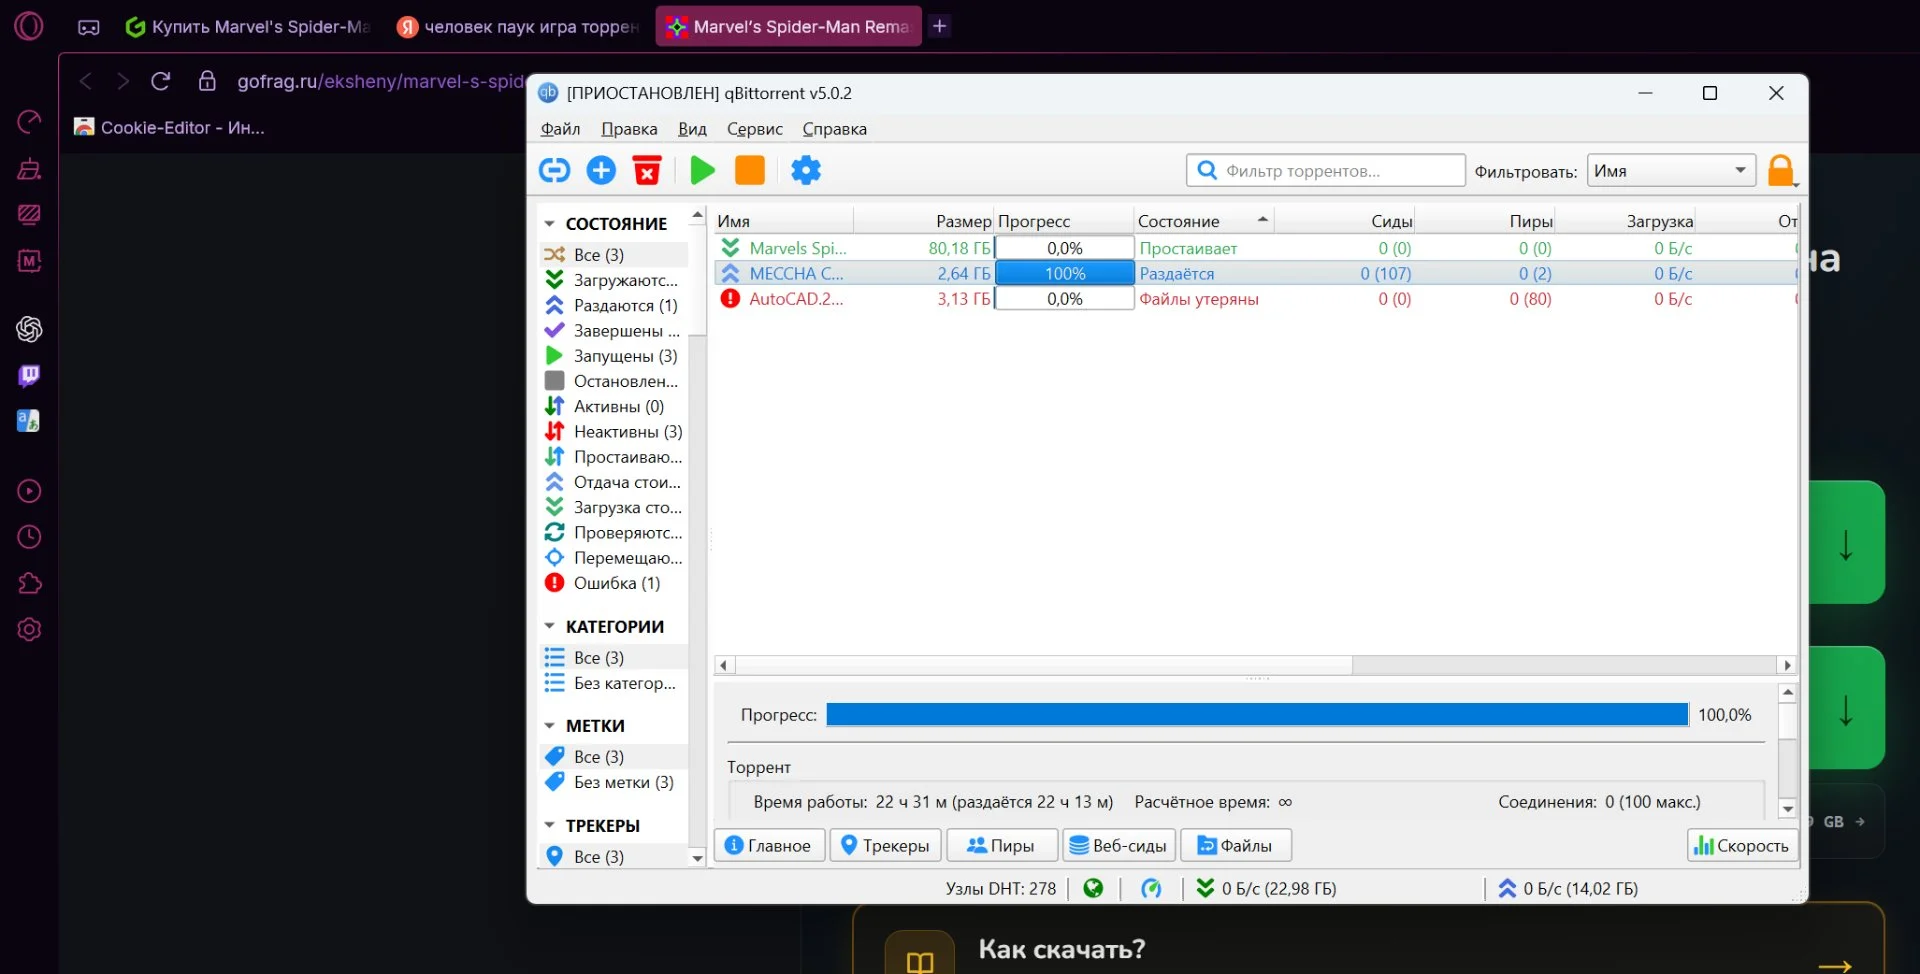Switch to the Главное details tab

[769, 846]
